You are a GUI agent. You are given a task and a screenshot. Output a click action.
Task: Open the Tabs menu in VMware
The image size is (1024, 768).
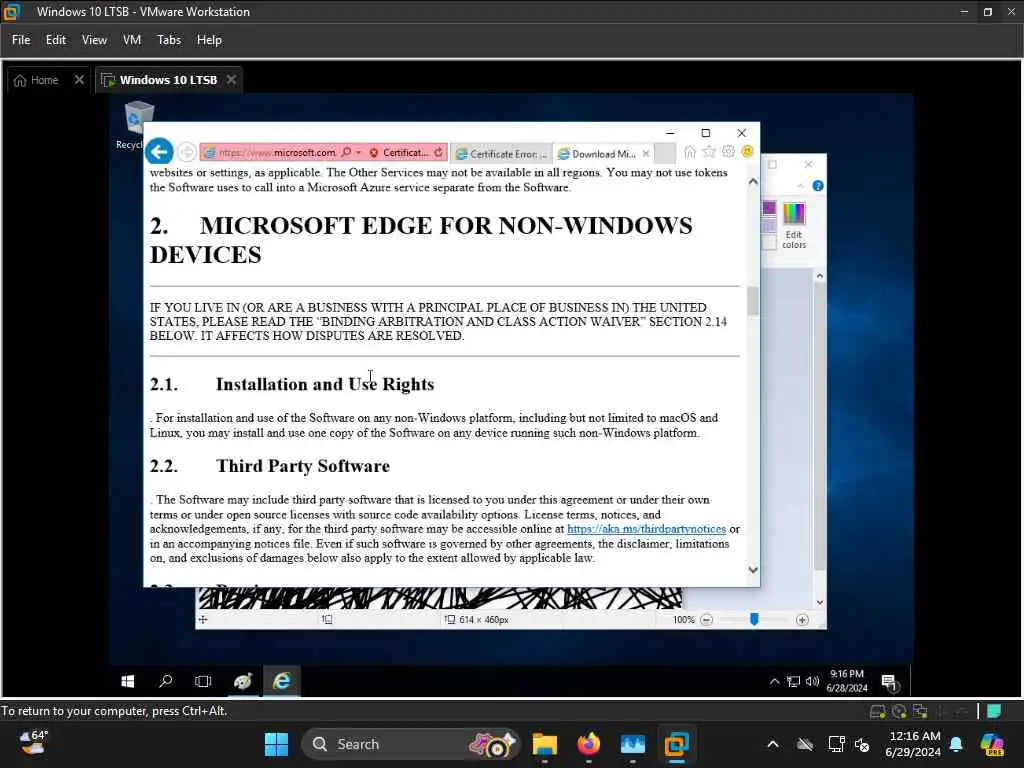coord(168,40)
